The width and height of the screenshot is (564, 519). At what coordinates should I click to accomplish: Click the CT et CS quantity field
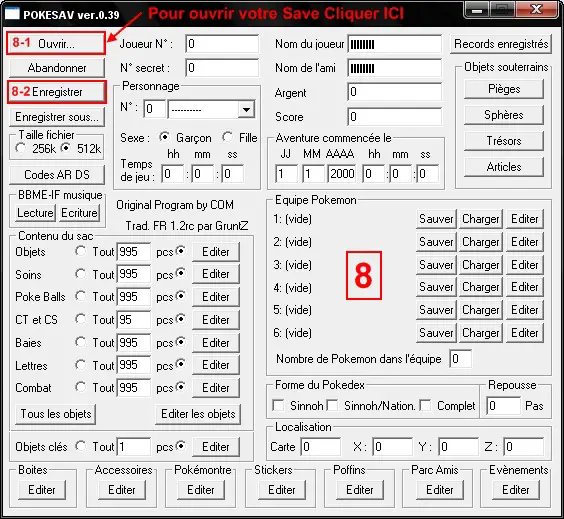point(133,320)
